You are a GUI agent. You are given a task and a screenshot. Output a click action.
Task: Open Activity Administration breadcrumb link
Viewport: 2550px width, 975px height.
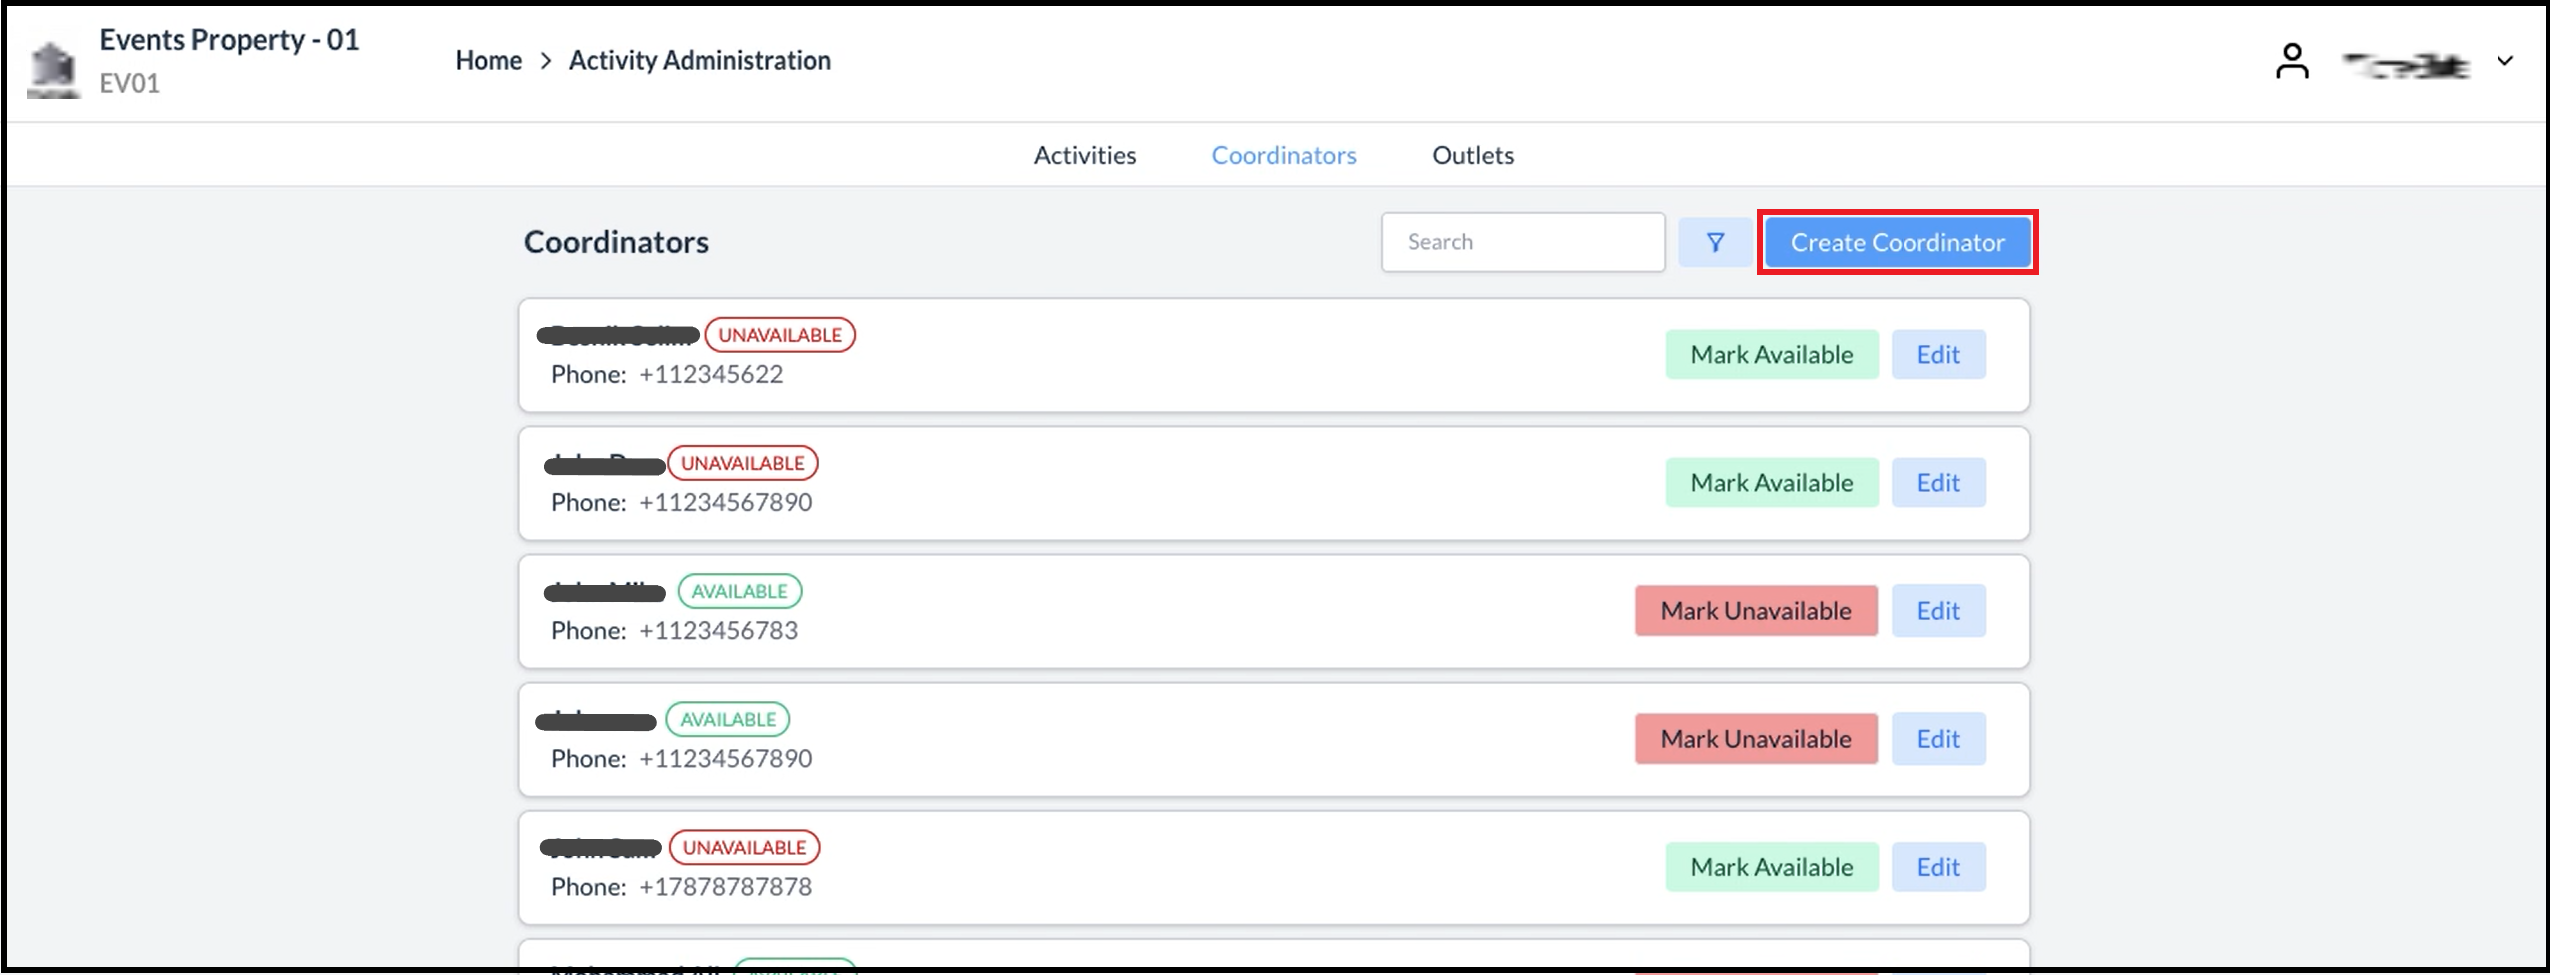click(x=698, y=59)
